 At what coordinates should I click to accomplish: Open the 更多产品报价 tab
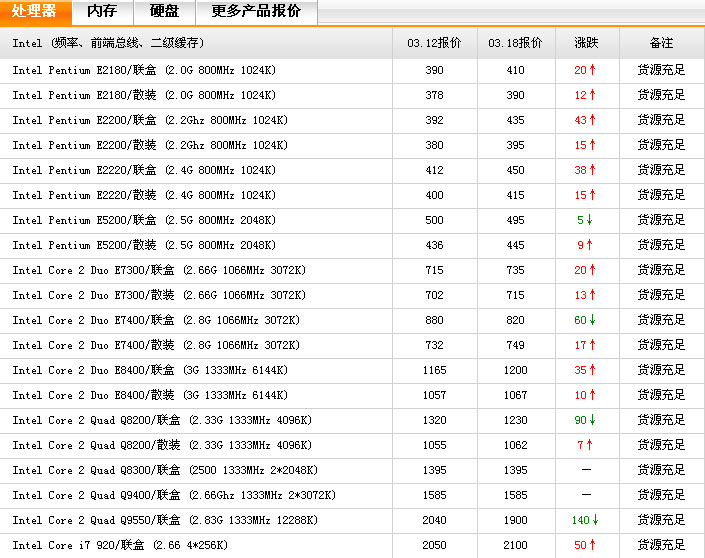[256, 12]
